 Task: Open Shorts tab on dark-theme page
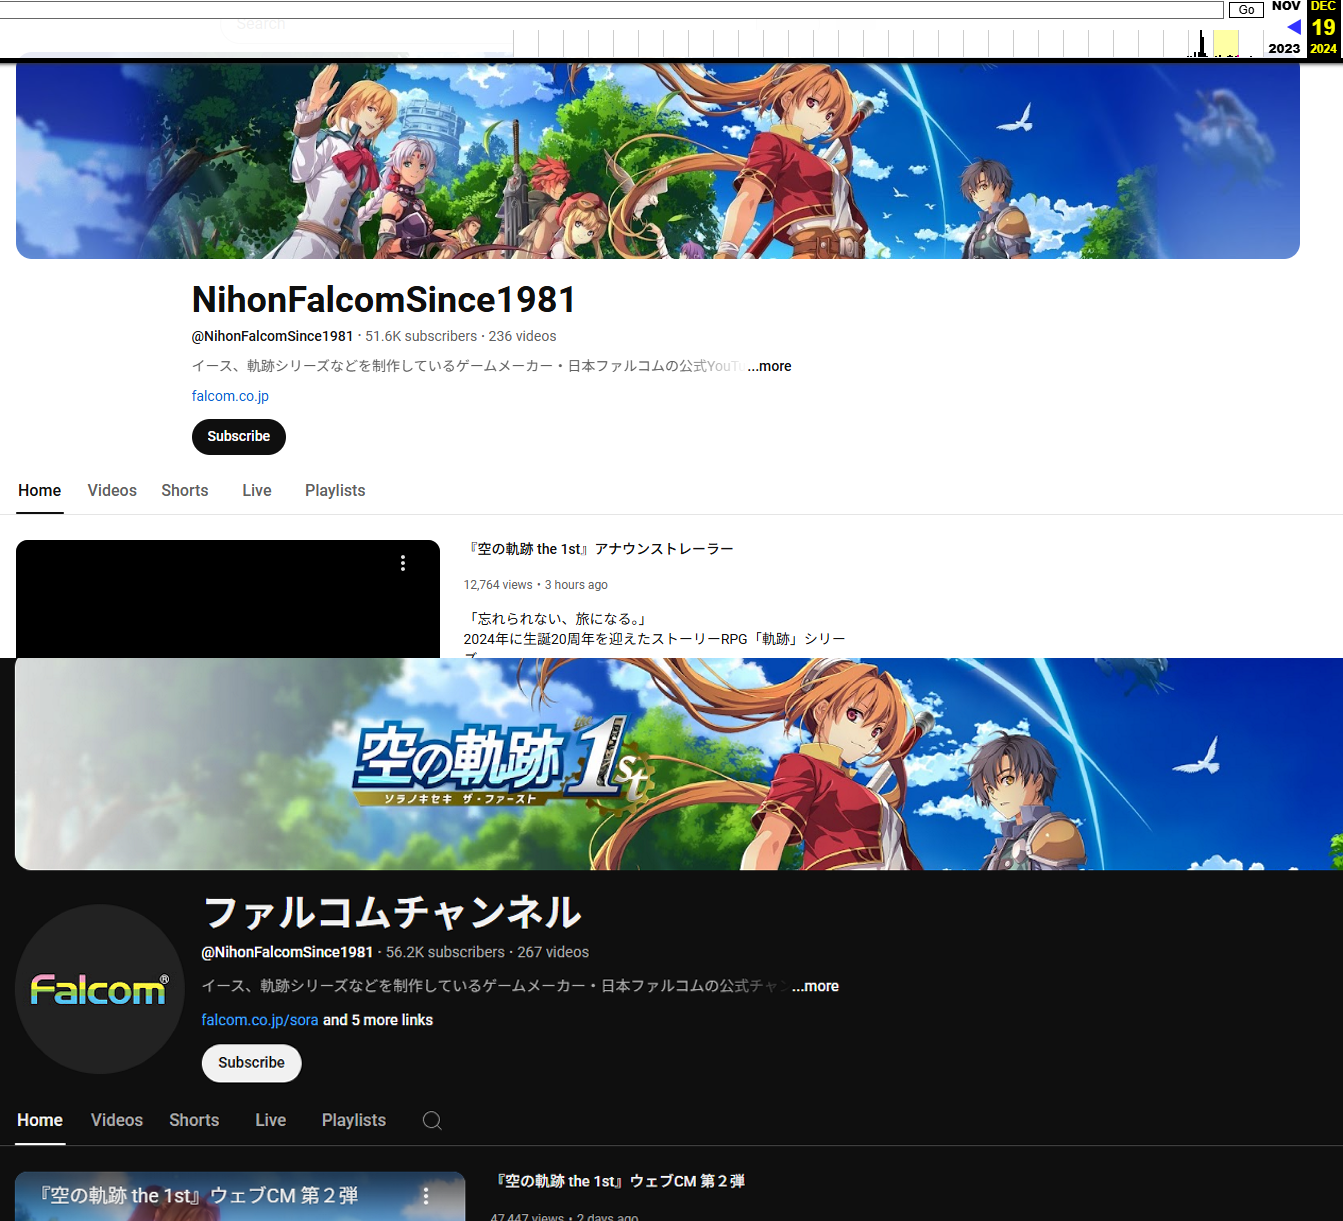click(194, 1120)
